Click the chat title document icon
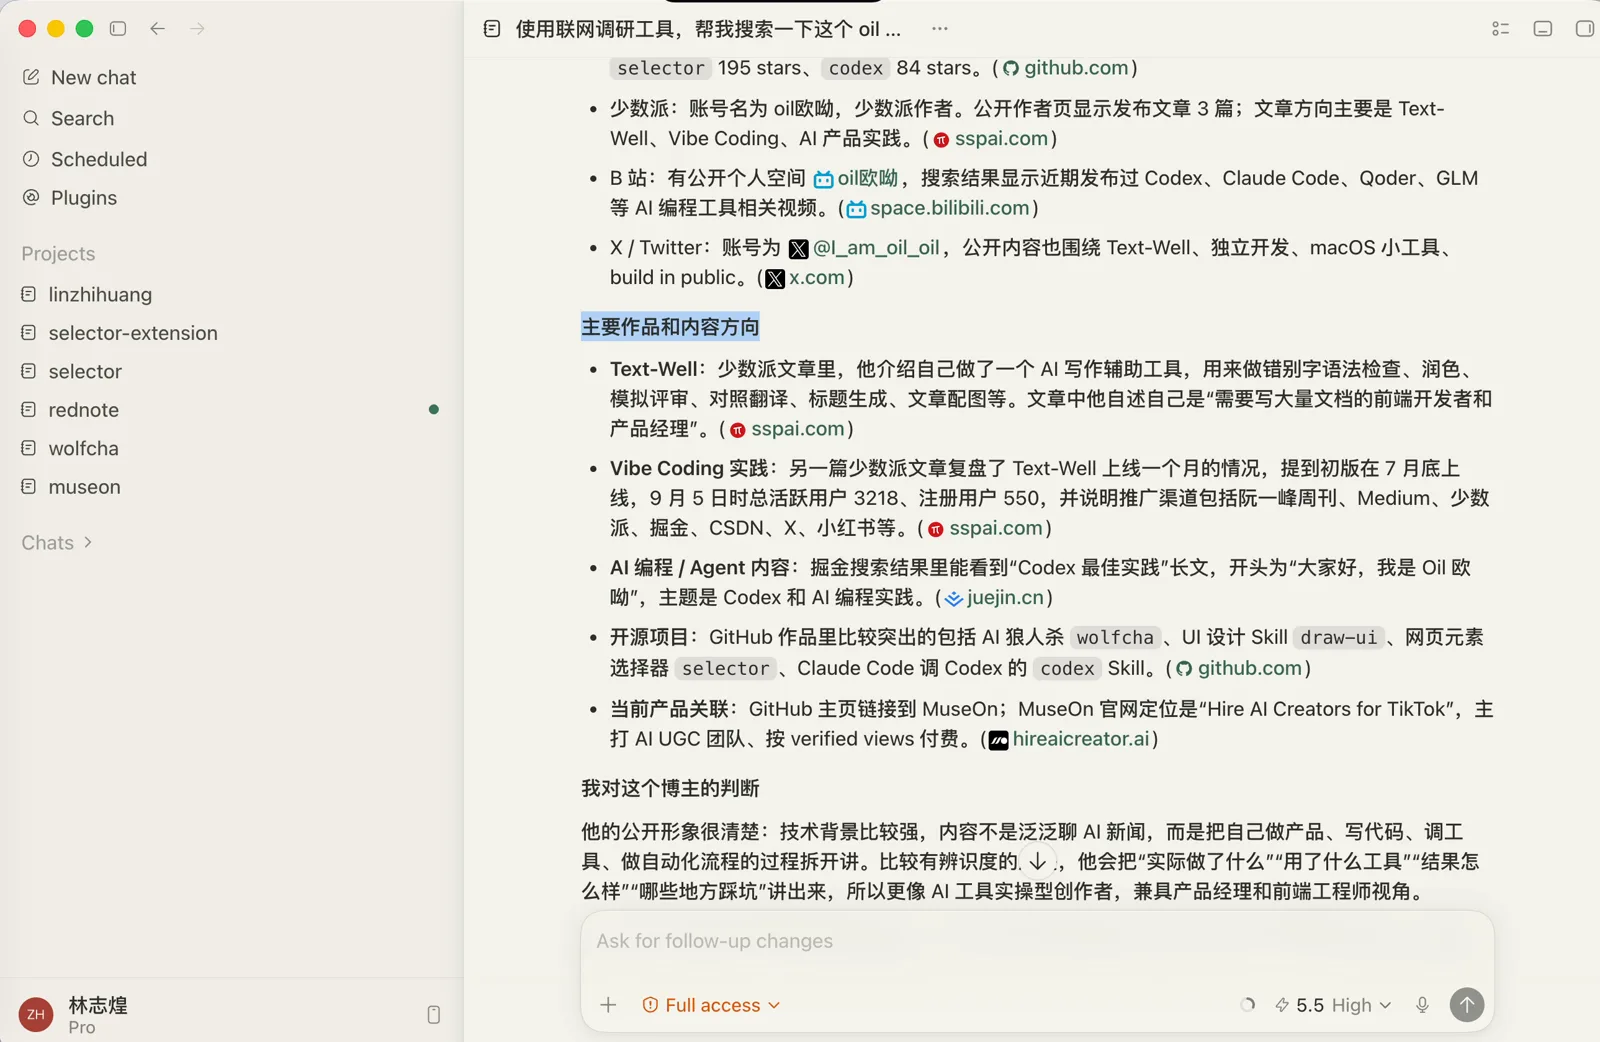Image resolution: width=1600 pixels, height=1042 pixels. 492,29
